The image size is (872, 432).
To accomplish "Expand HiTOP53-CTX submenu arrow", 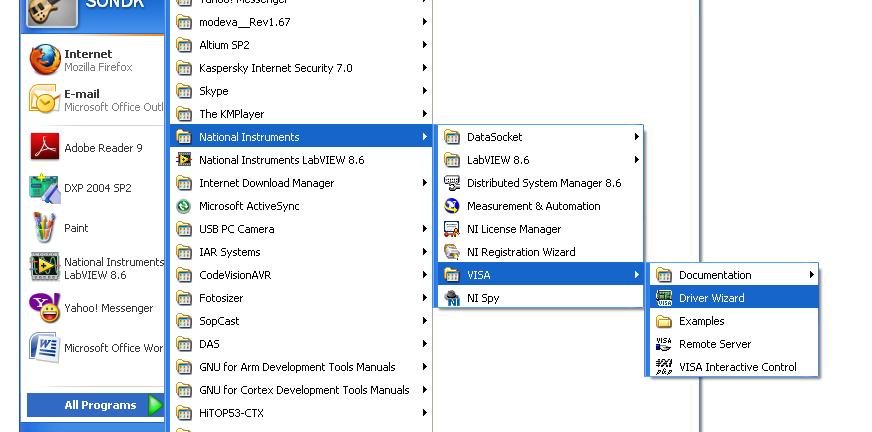I will coord(424,413).
